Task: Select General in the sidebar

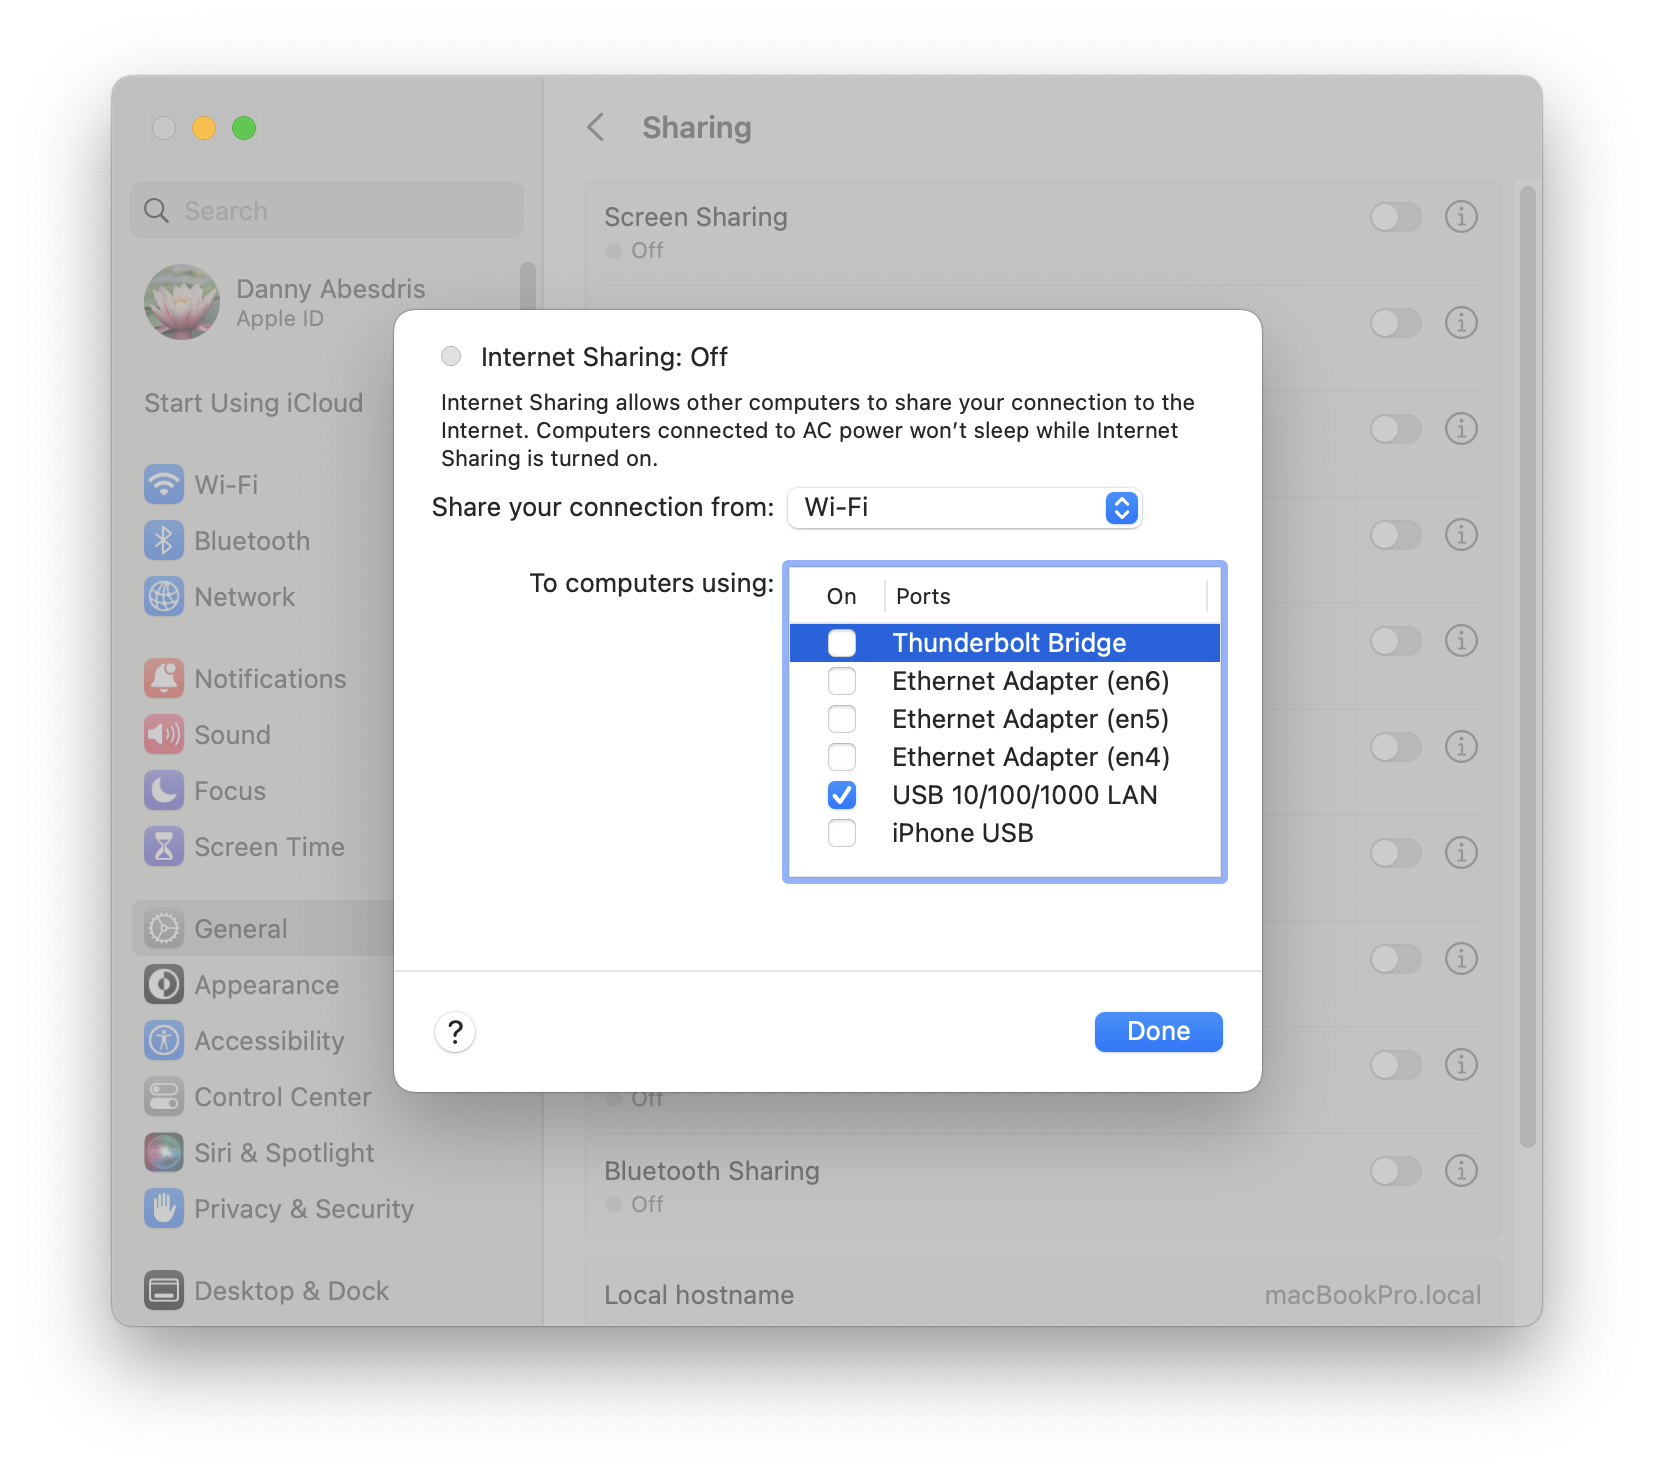Action: click(x=263, y=929)
